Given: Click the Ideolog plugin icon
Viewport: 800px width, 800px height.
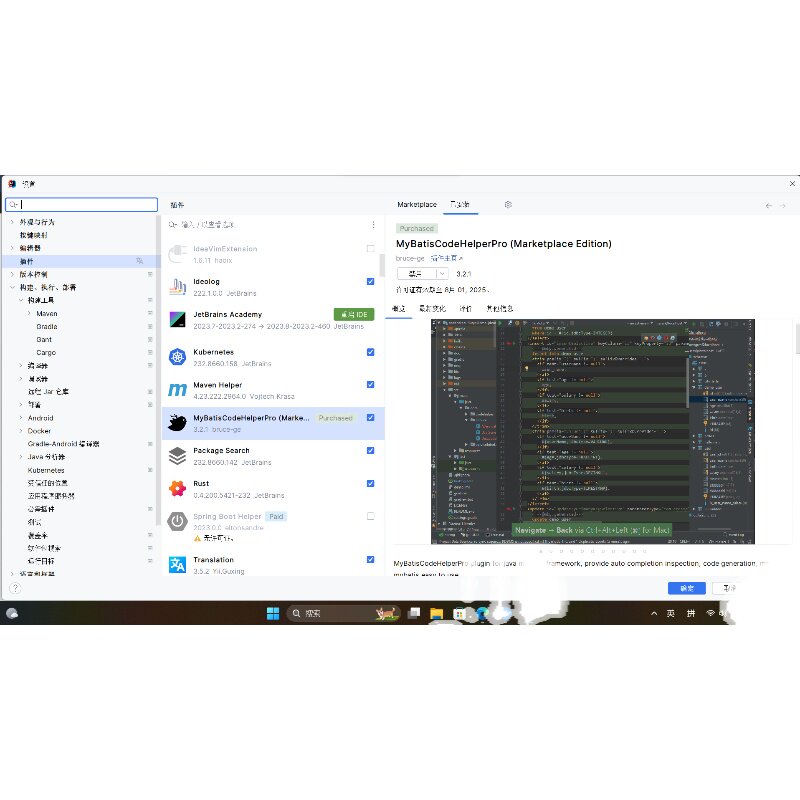Looking at the screenshot, I should point(177,287).
